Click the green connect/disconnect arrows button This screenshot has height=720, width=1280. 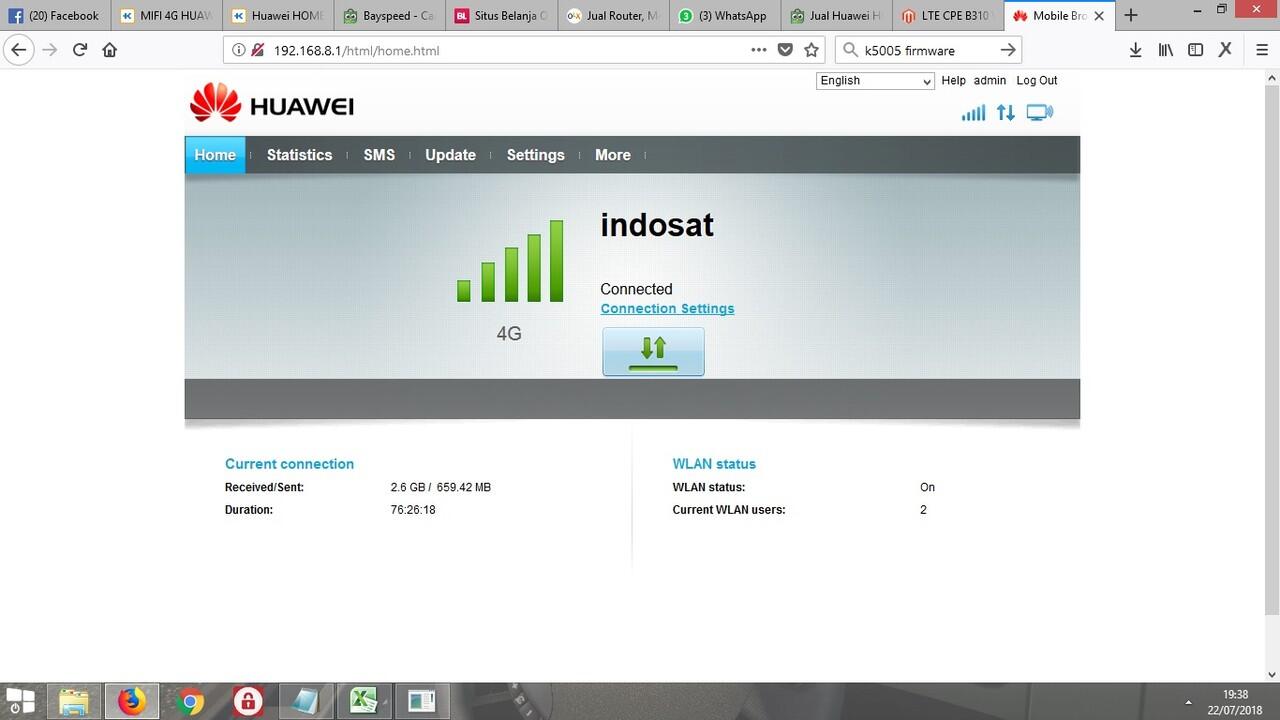653,352
